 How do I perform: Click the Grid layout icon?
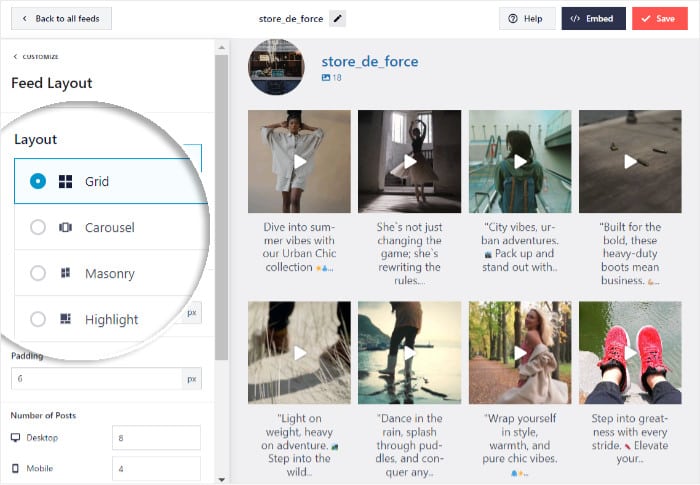point(66,181)
